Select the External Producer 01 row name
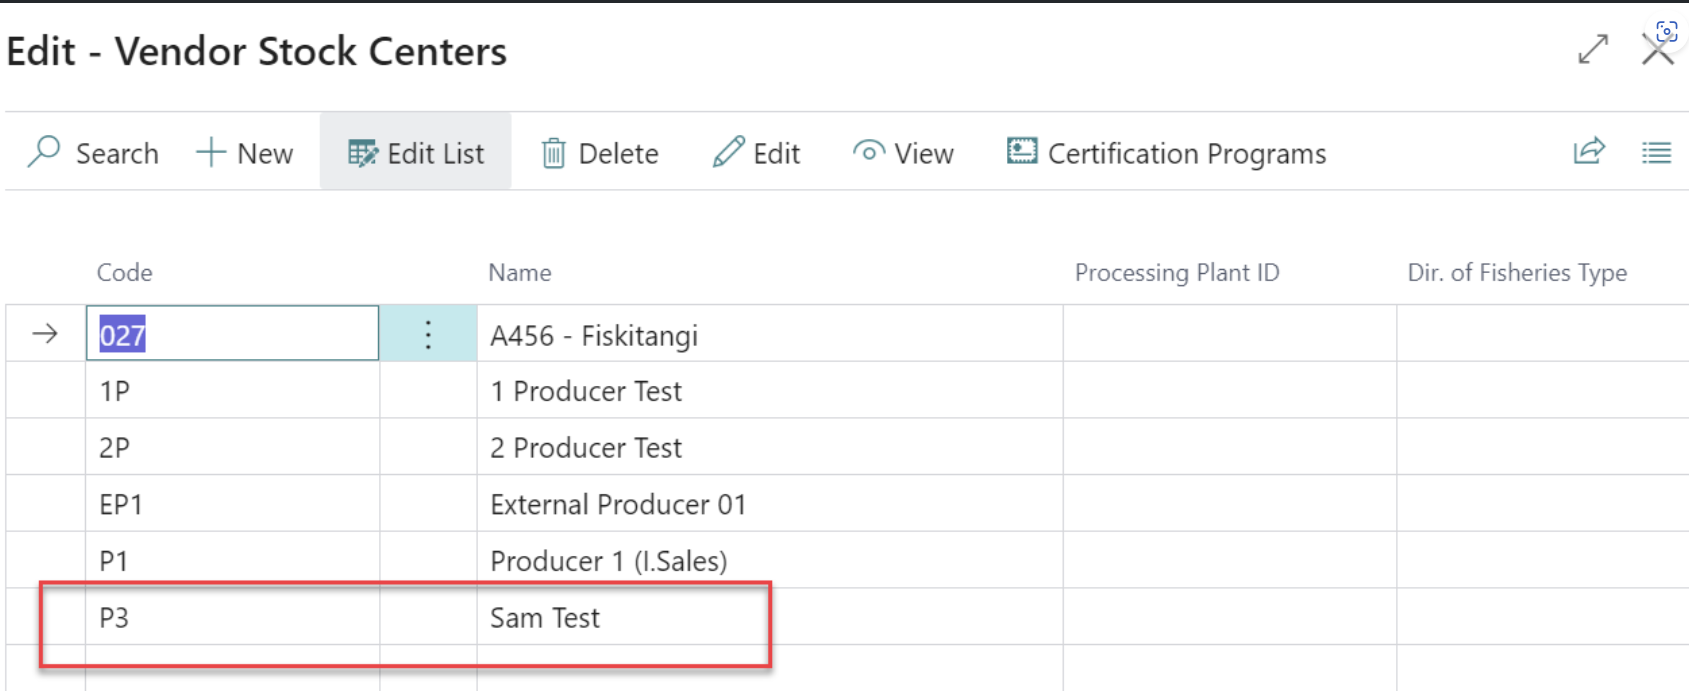Image resolution: width=1689 pixels, height=691 pixels. 618,505
